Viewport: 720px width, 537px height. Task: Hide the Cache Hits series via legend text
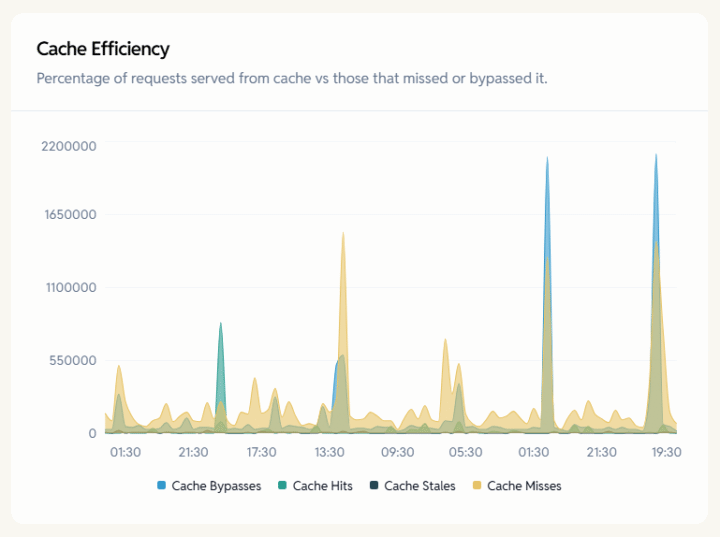click(x=324, y=486)
